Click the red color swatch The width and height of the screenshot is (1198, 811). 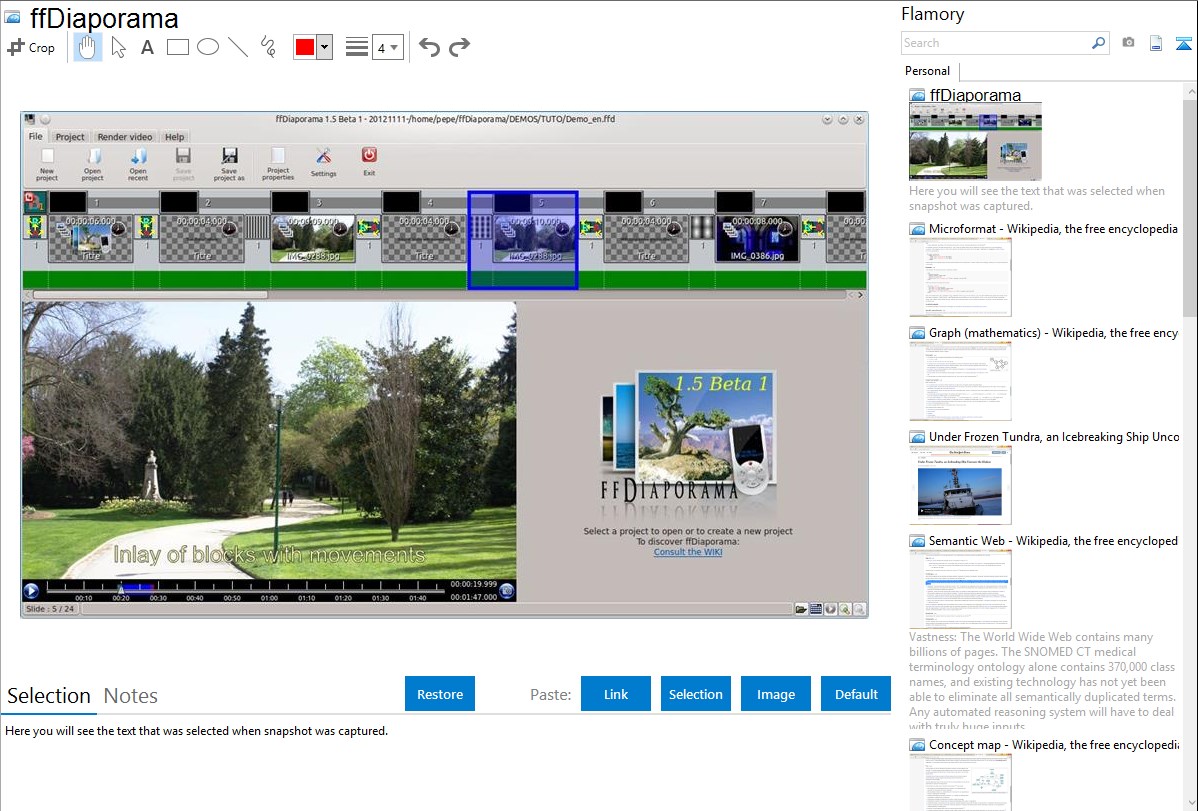[305, 47]
